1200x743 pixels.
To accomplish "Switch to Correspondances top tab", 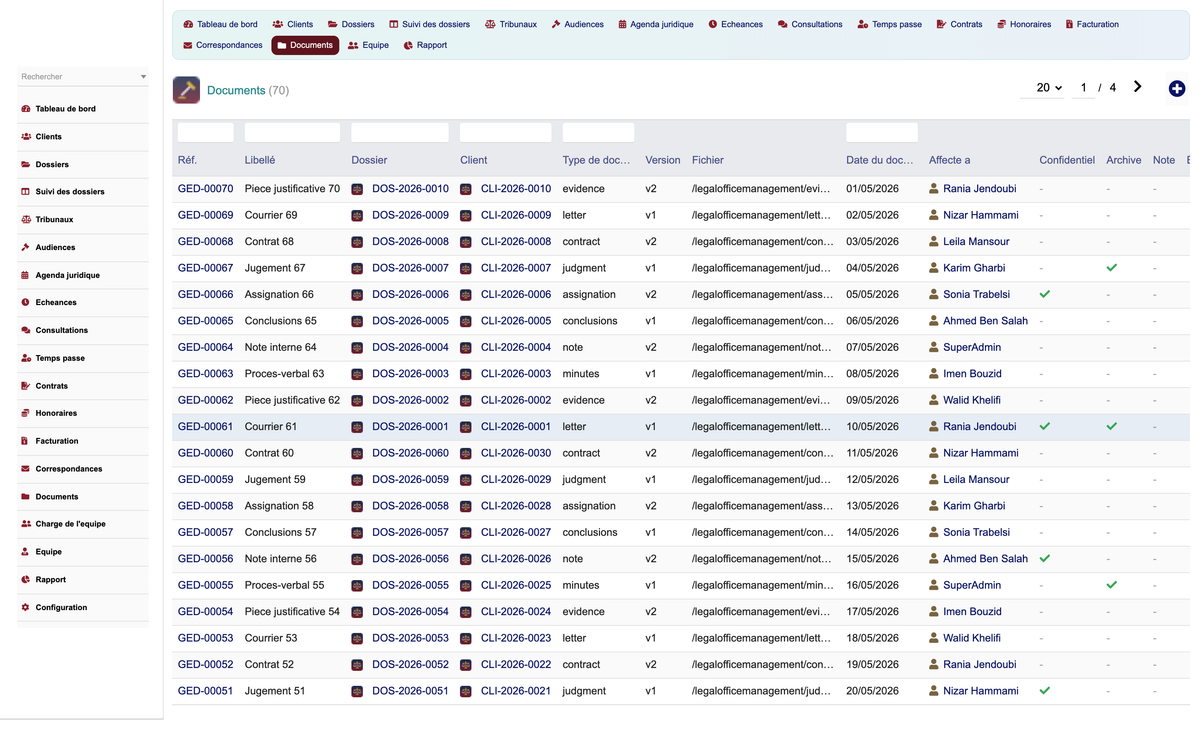I will 223,45.
